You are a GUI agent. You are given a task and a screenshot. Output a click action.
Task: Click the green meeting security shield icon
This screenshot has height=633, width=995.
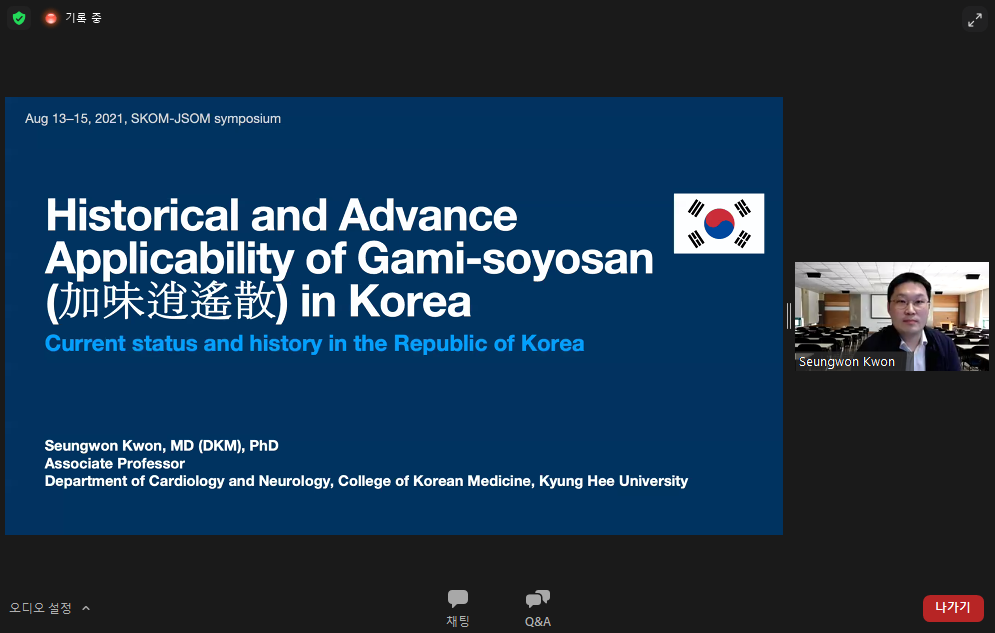click(x=18, y=17)
